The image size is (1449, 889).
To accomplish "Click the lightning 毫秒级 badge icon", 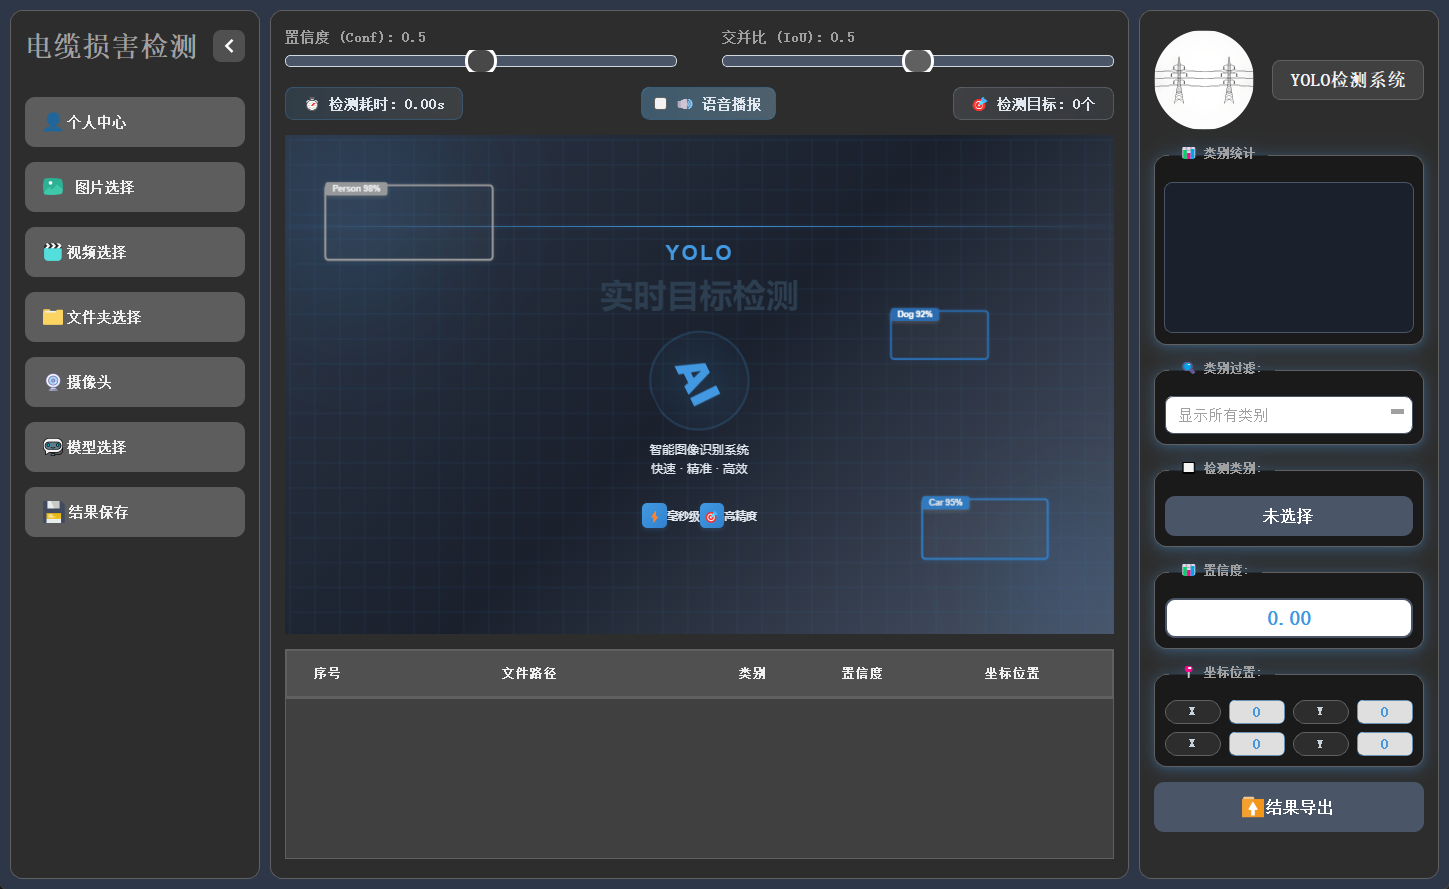I will (x=654, y=516).
